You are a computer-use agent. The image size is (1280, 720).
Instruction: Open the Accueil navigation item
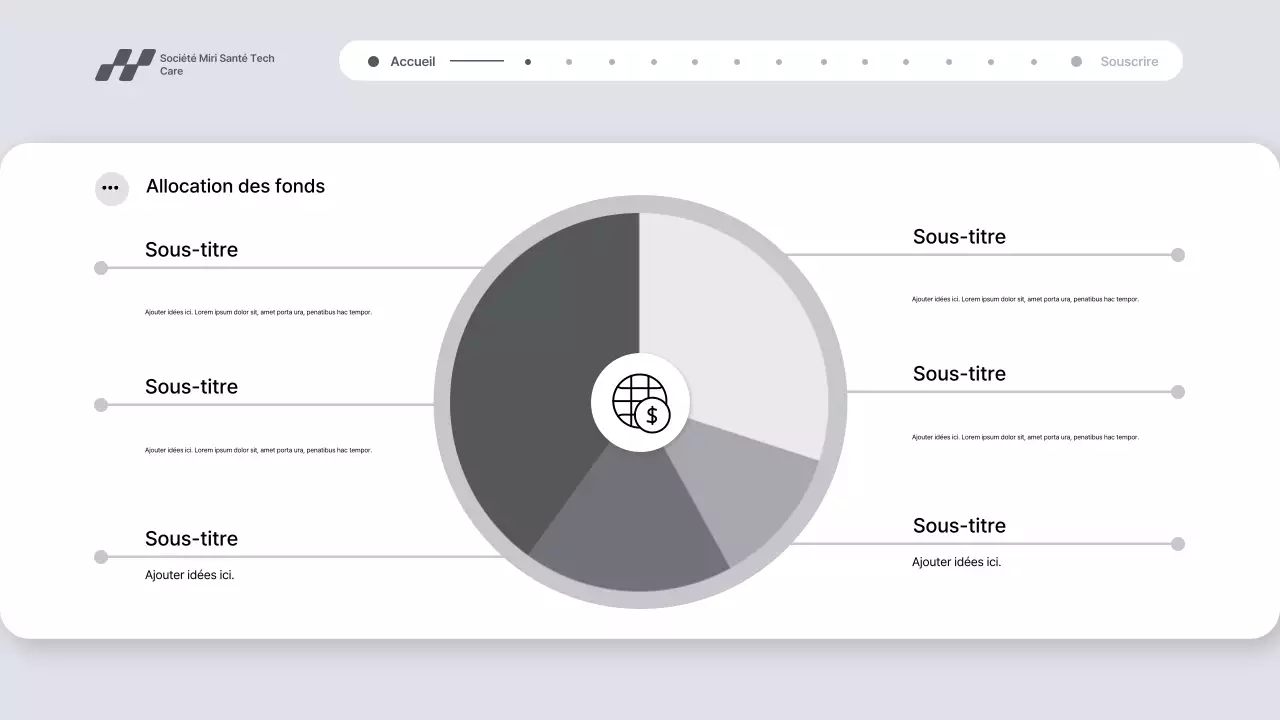point(412,62)
